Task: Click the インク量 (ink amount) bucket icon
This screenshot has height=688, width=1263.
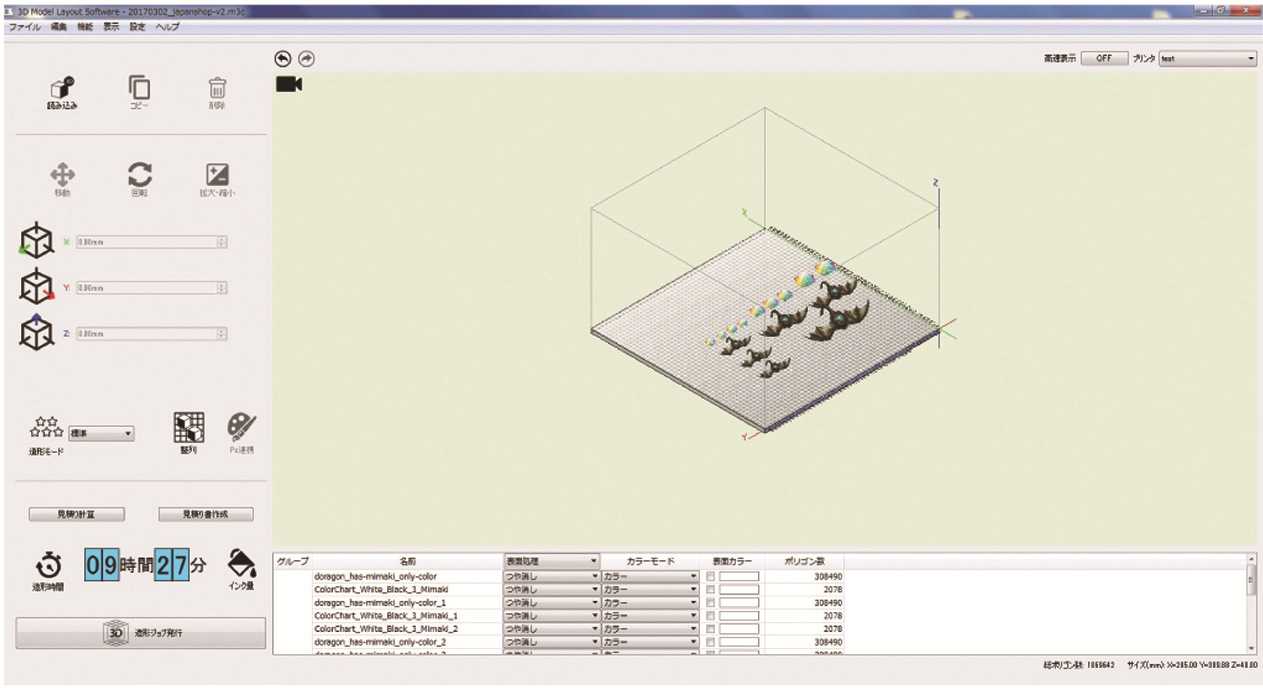Action: click(x=241, y=562)
